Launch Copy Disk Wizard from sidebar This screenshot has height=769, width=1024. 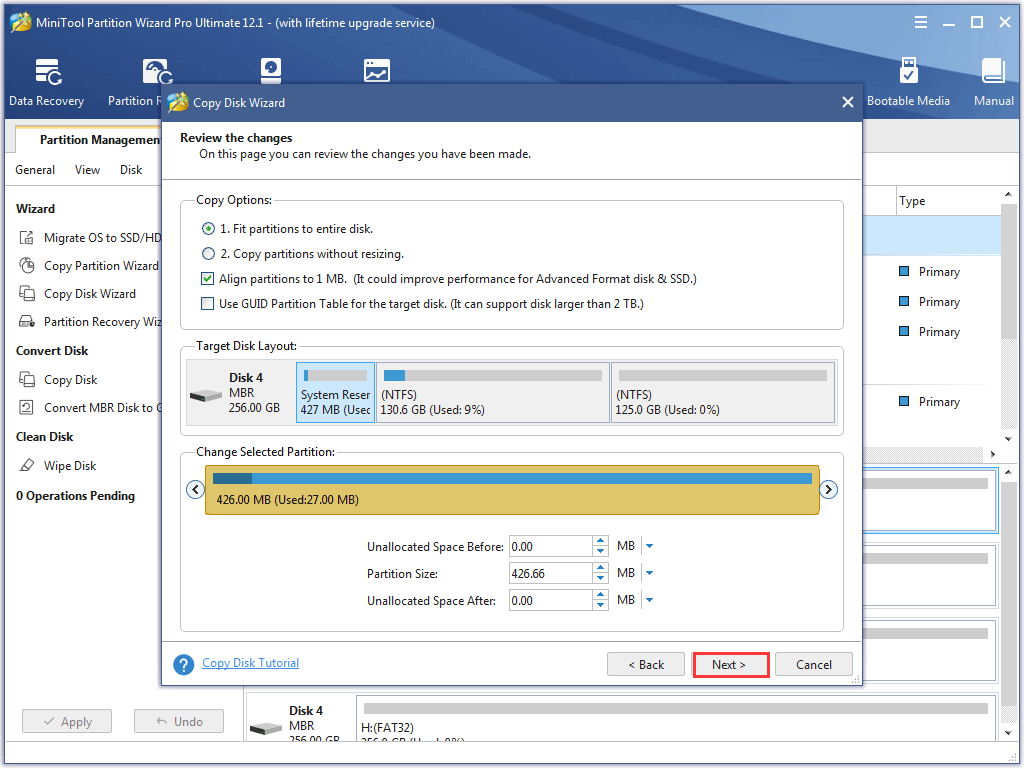(x=78, y=294)
